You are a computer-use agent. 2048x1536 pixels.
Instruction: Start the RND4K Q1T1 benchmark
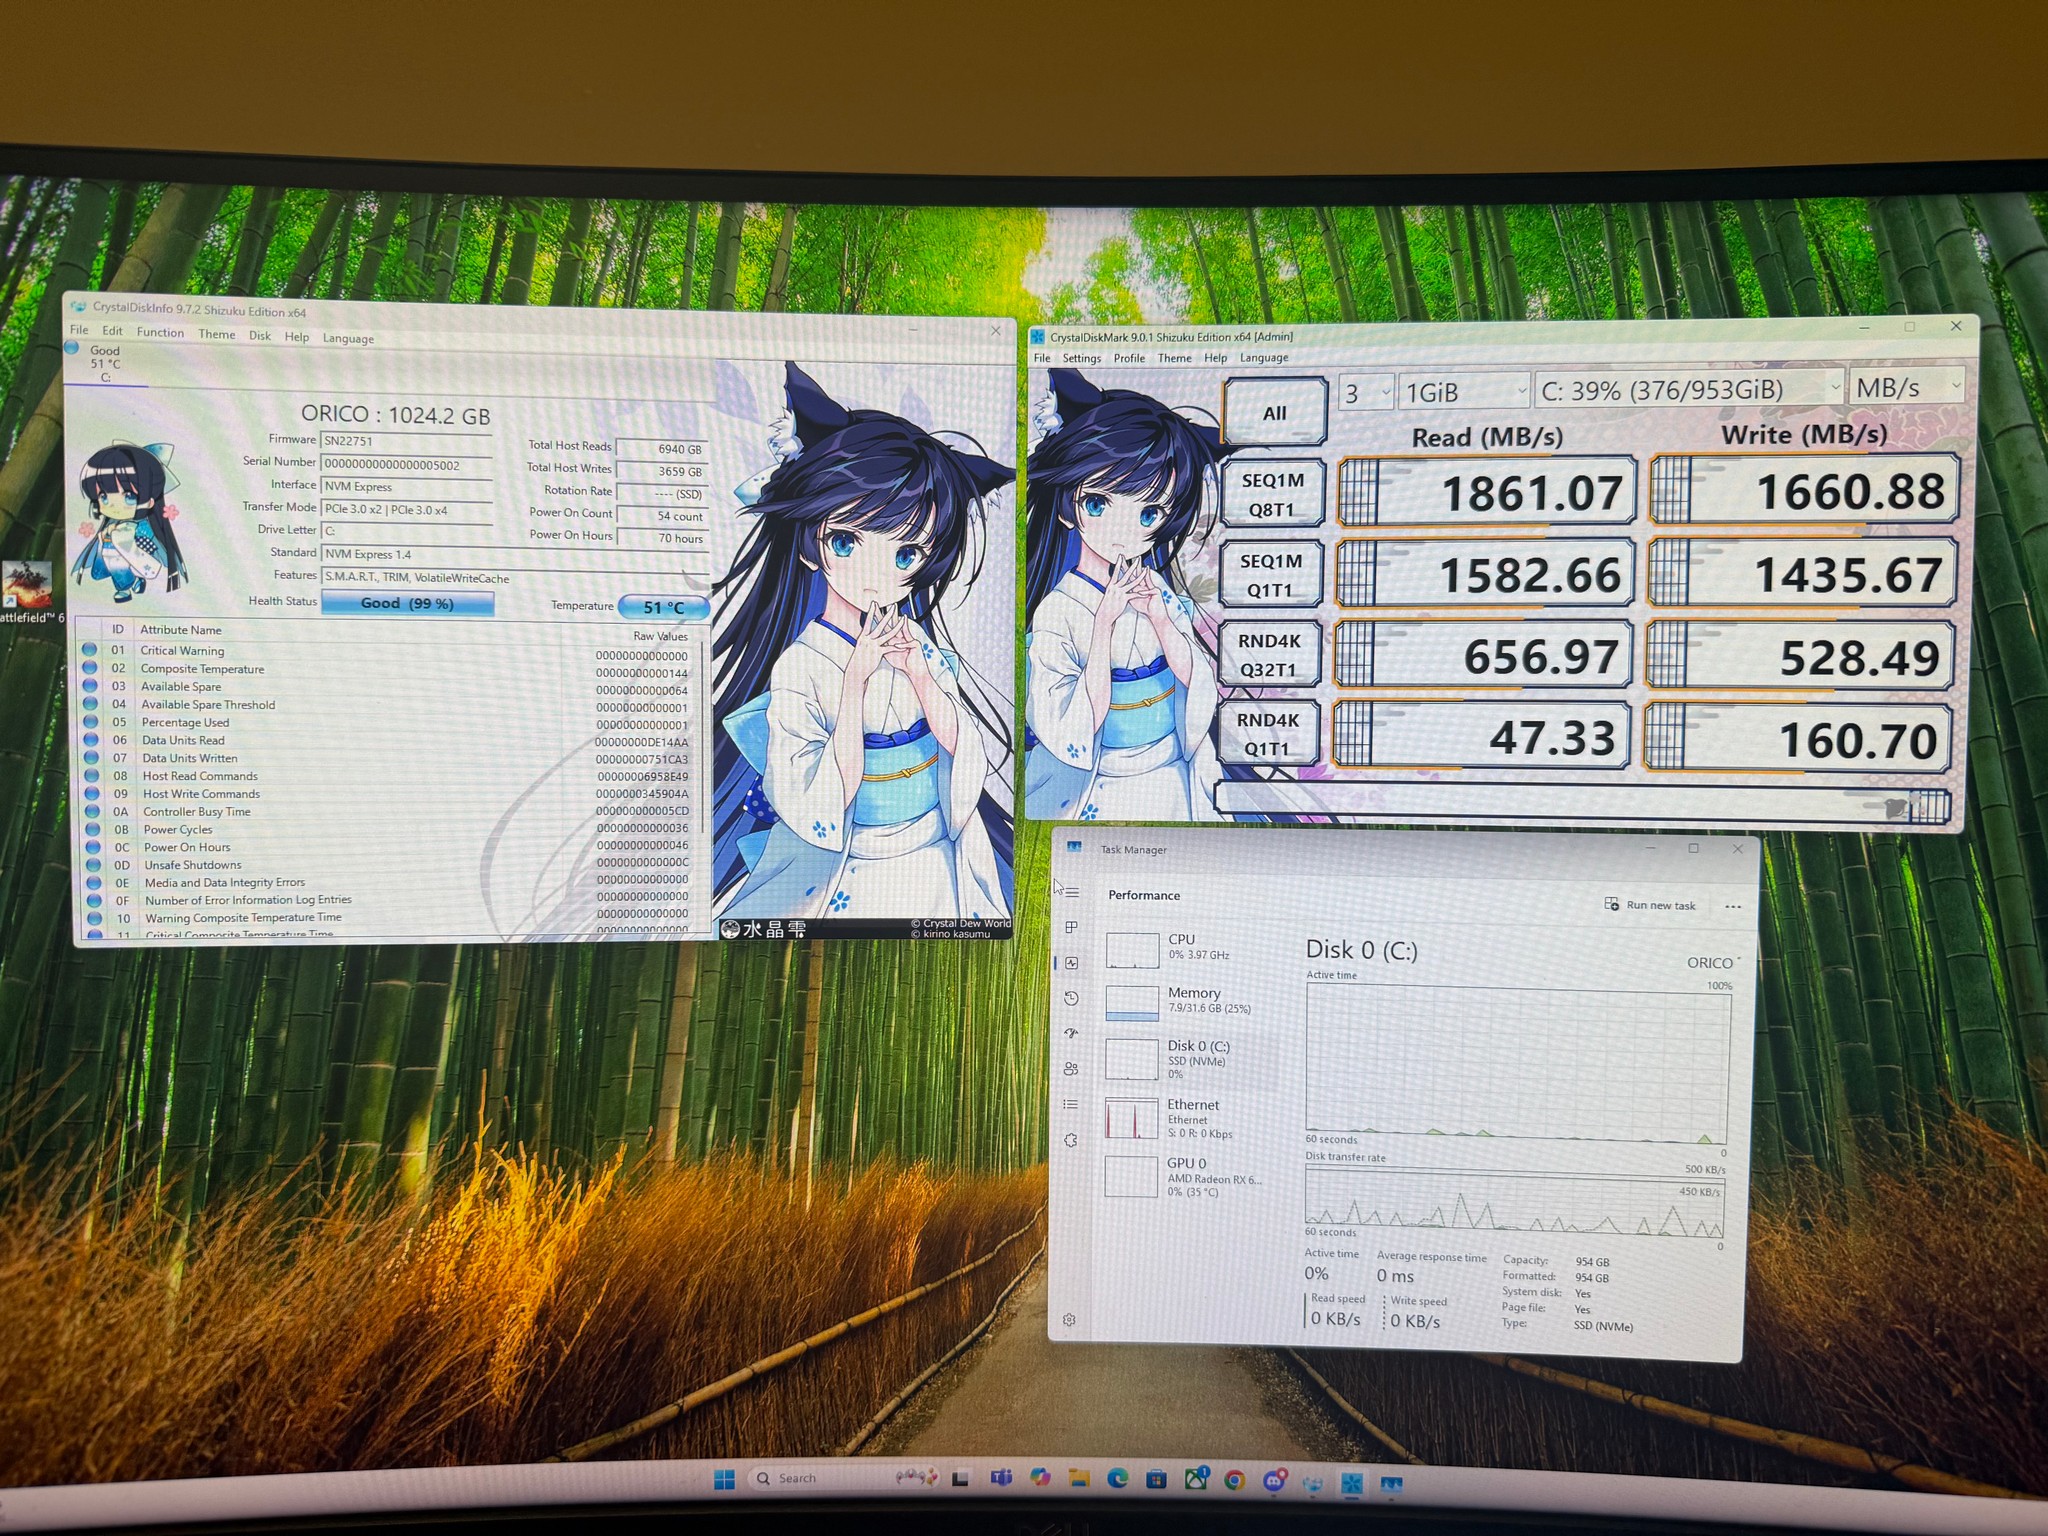pyautogui.click(x=1267, y=734)
